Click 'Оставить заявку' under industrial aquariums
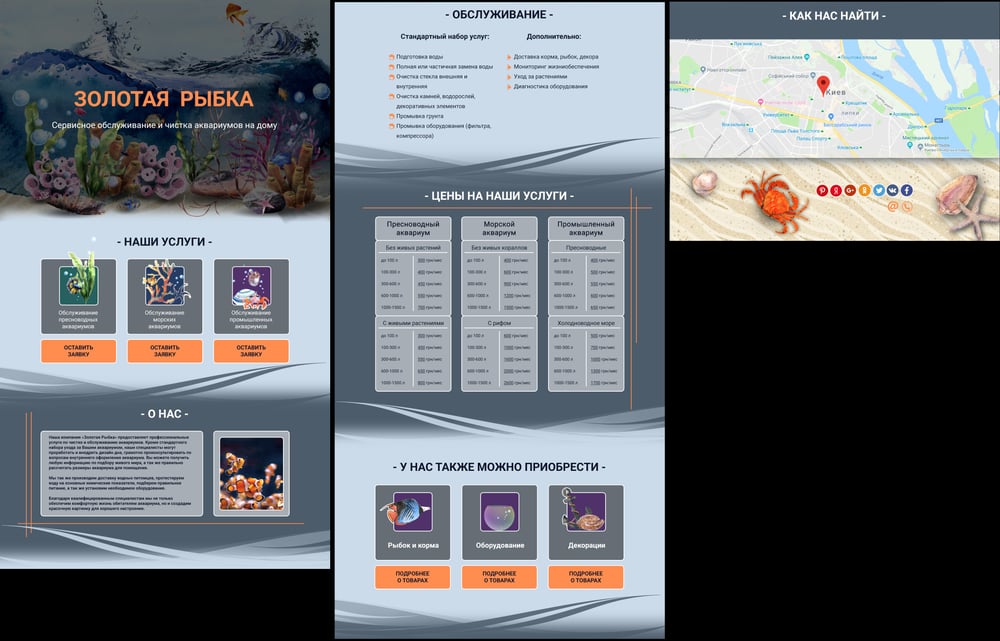The image size is (1000, 641). tap(251, 351)
